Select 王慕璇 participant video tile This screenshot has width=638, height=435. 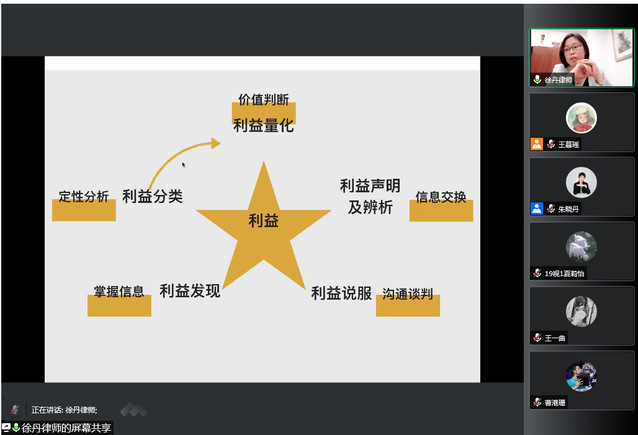pyautogui.click(x=581, y=122)
